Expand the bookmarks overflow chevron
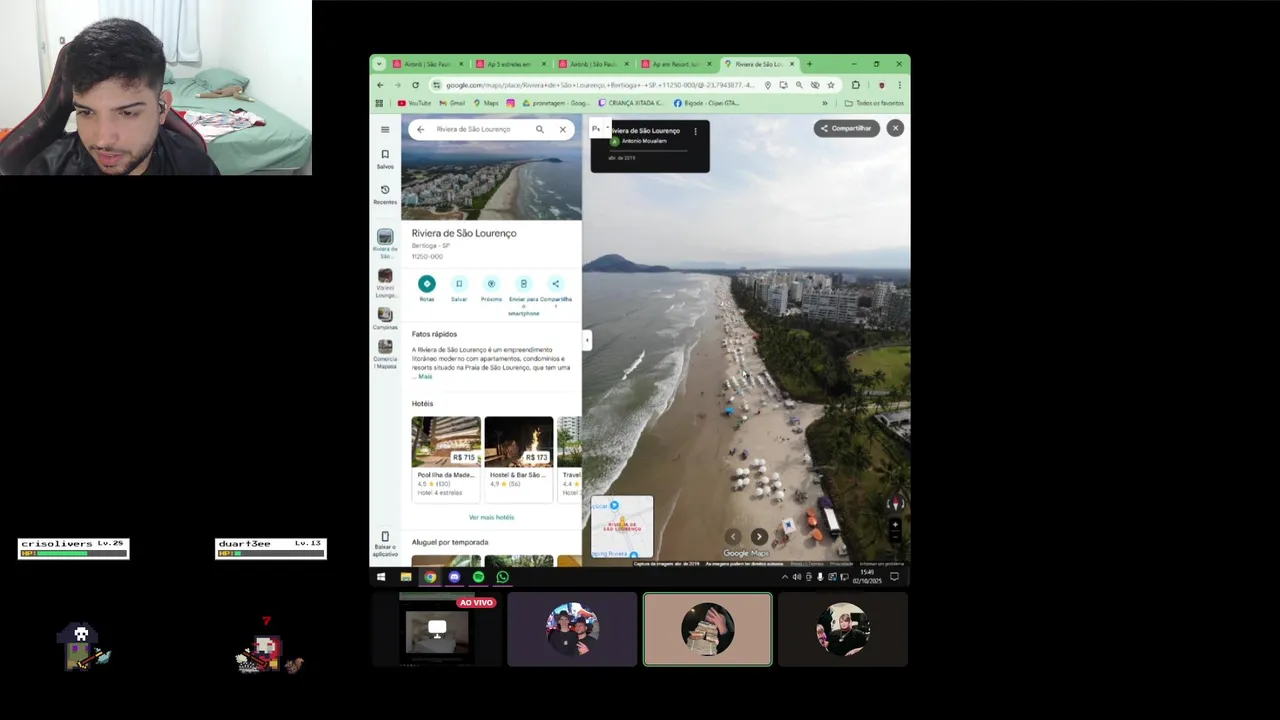Viewport: 1280px width, 720px height. point(825,103)
